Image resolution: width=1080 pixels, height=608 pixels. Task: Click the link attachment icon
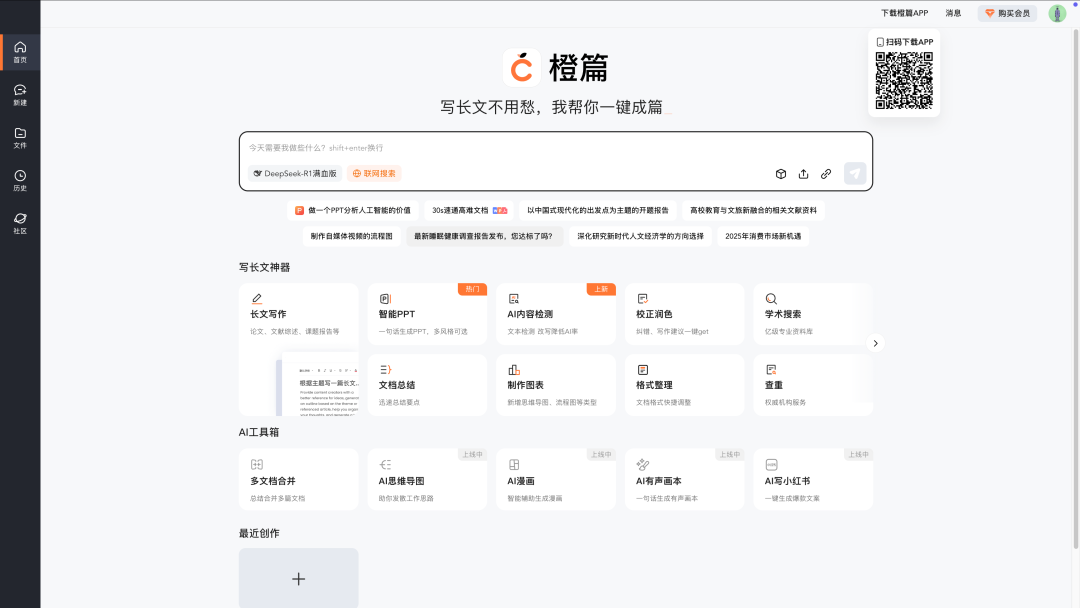coord(826,174)
